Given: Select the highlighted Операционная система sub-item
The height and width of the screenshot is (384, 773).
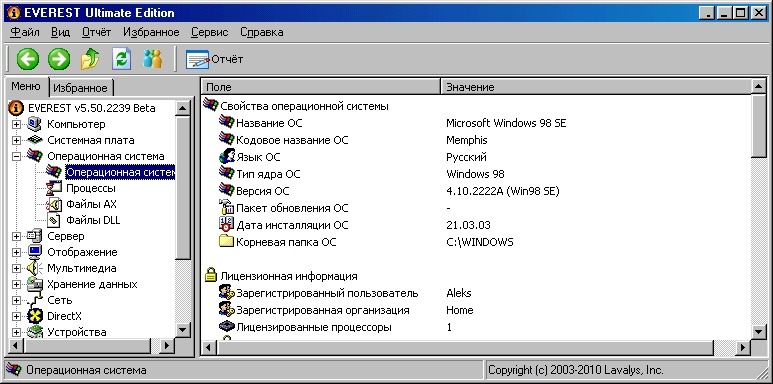Looking at the screenshot, I should [x=120, y=172].
